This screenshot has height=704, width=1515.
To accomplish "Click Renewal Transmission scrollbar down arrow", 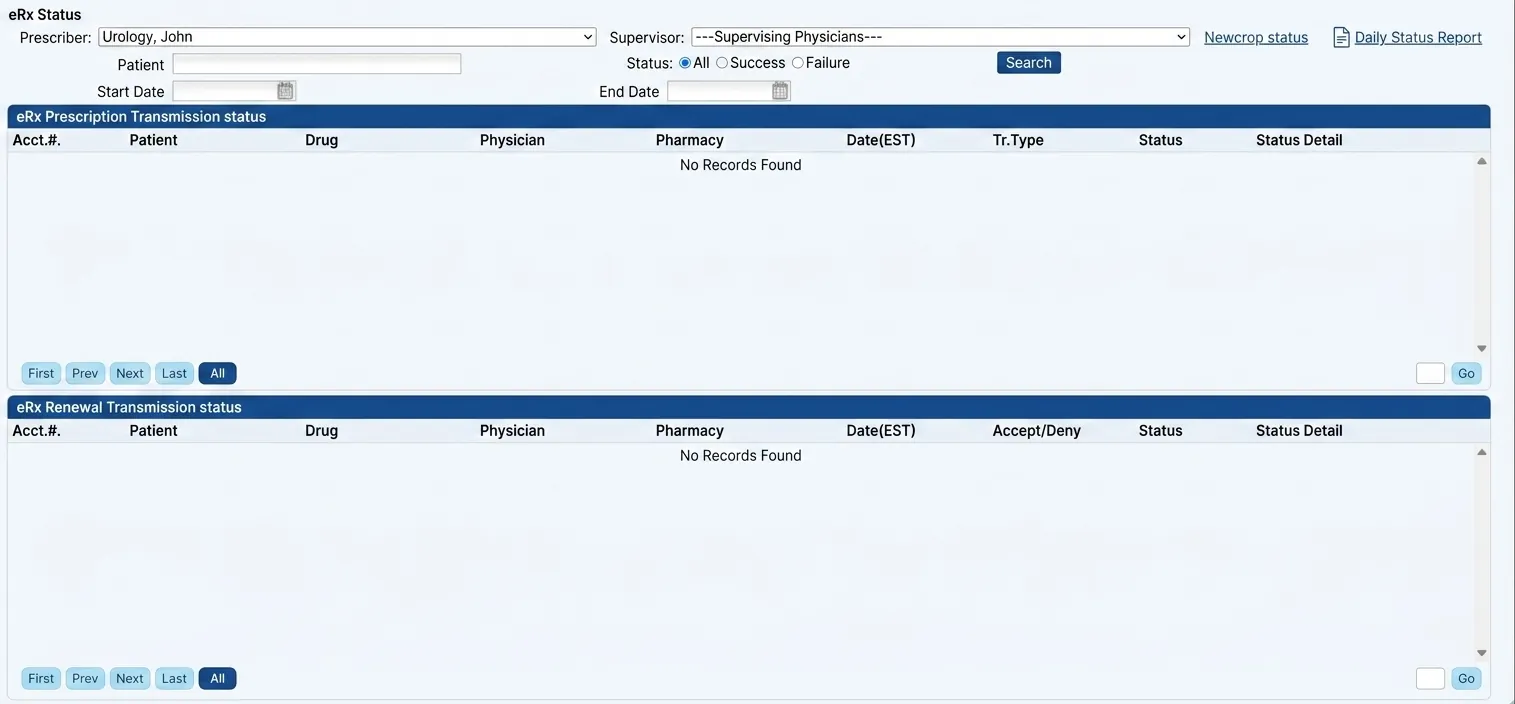I will (x=1482, y=653).
